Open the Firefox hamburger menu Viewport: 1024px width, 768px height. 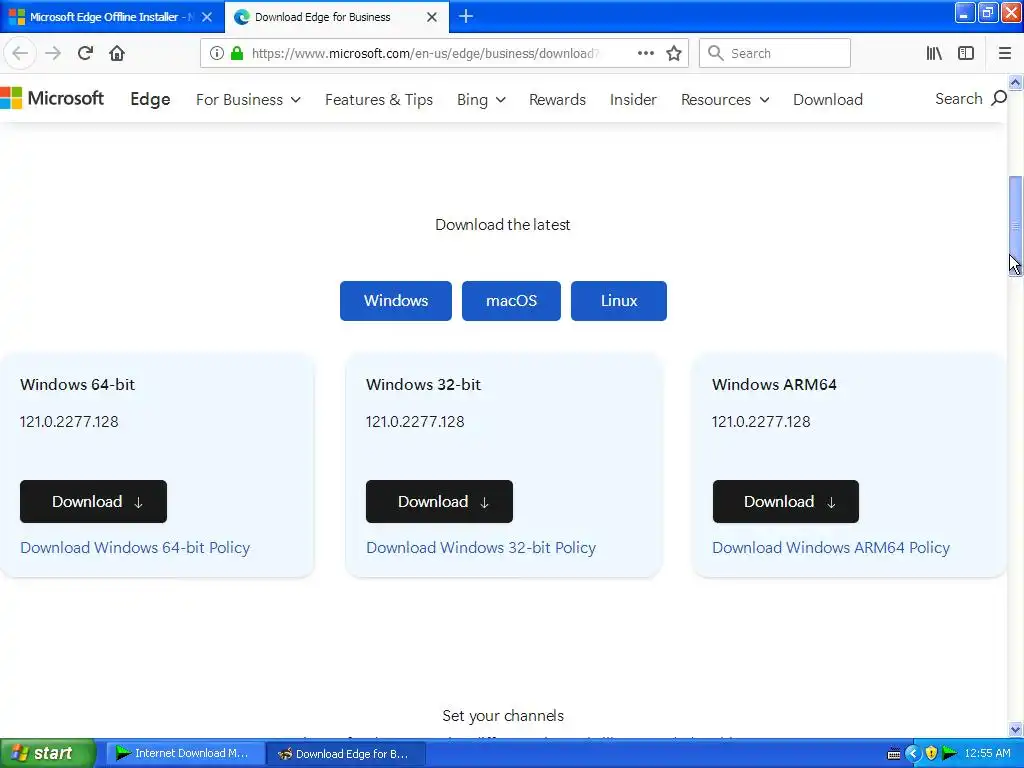click(x=1004, y=53)
